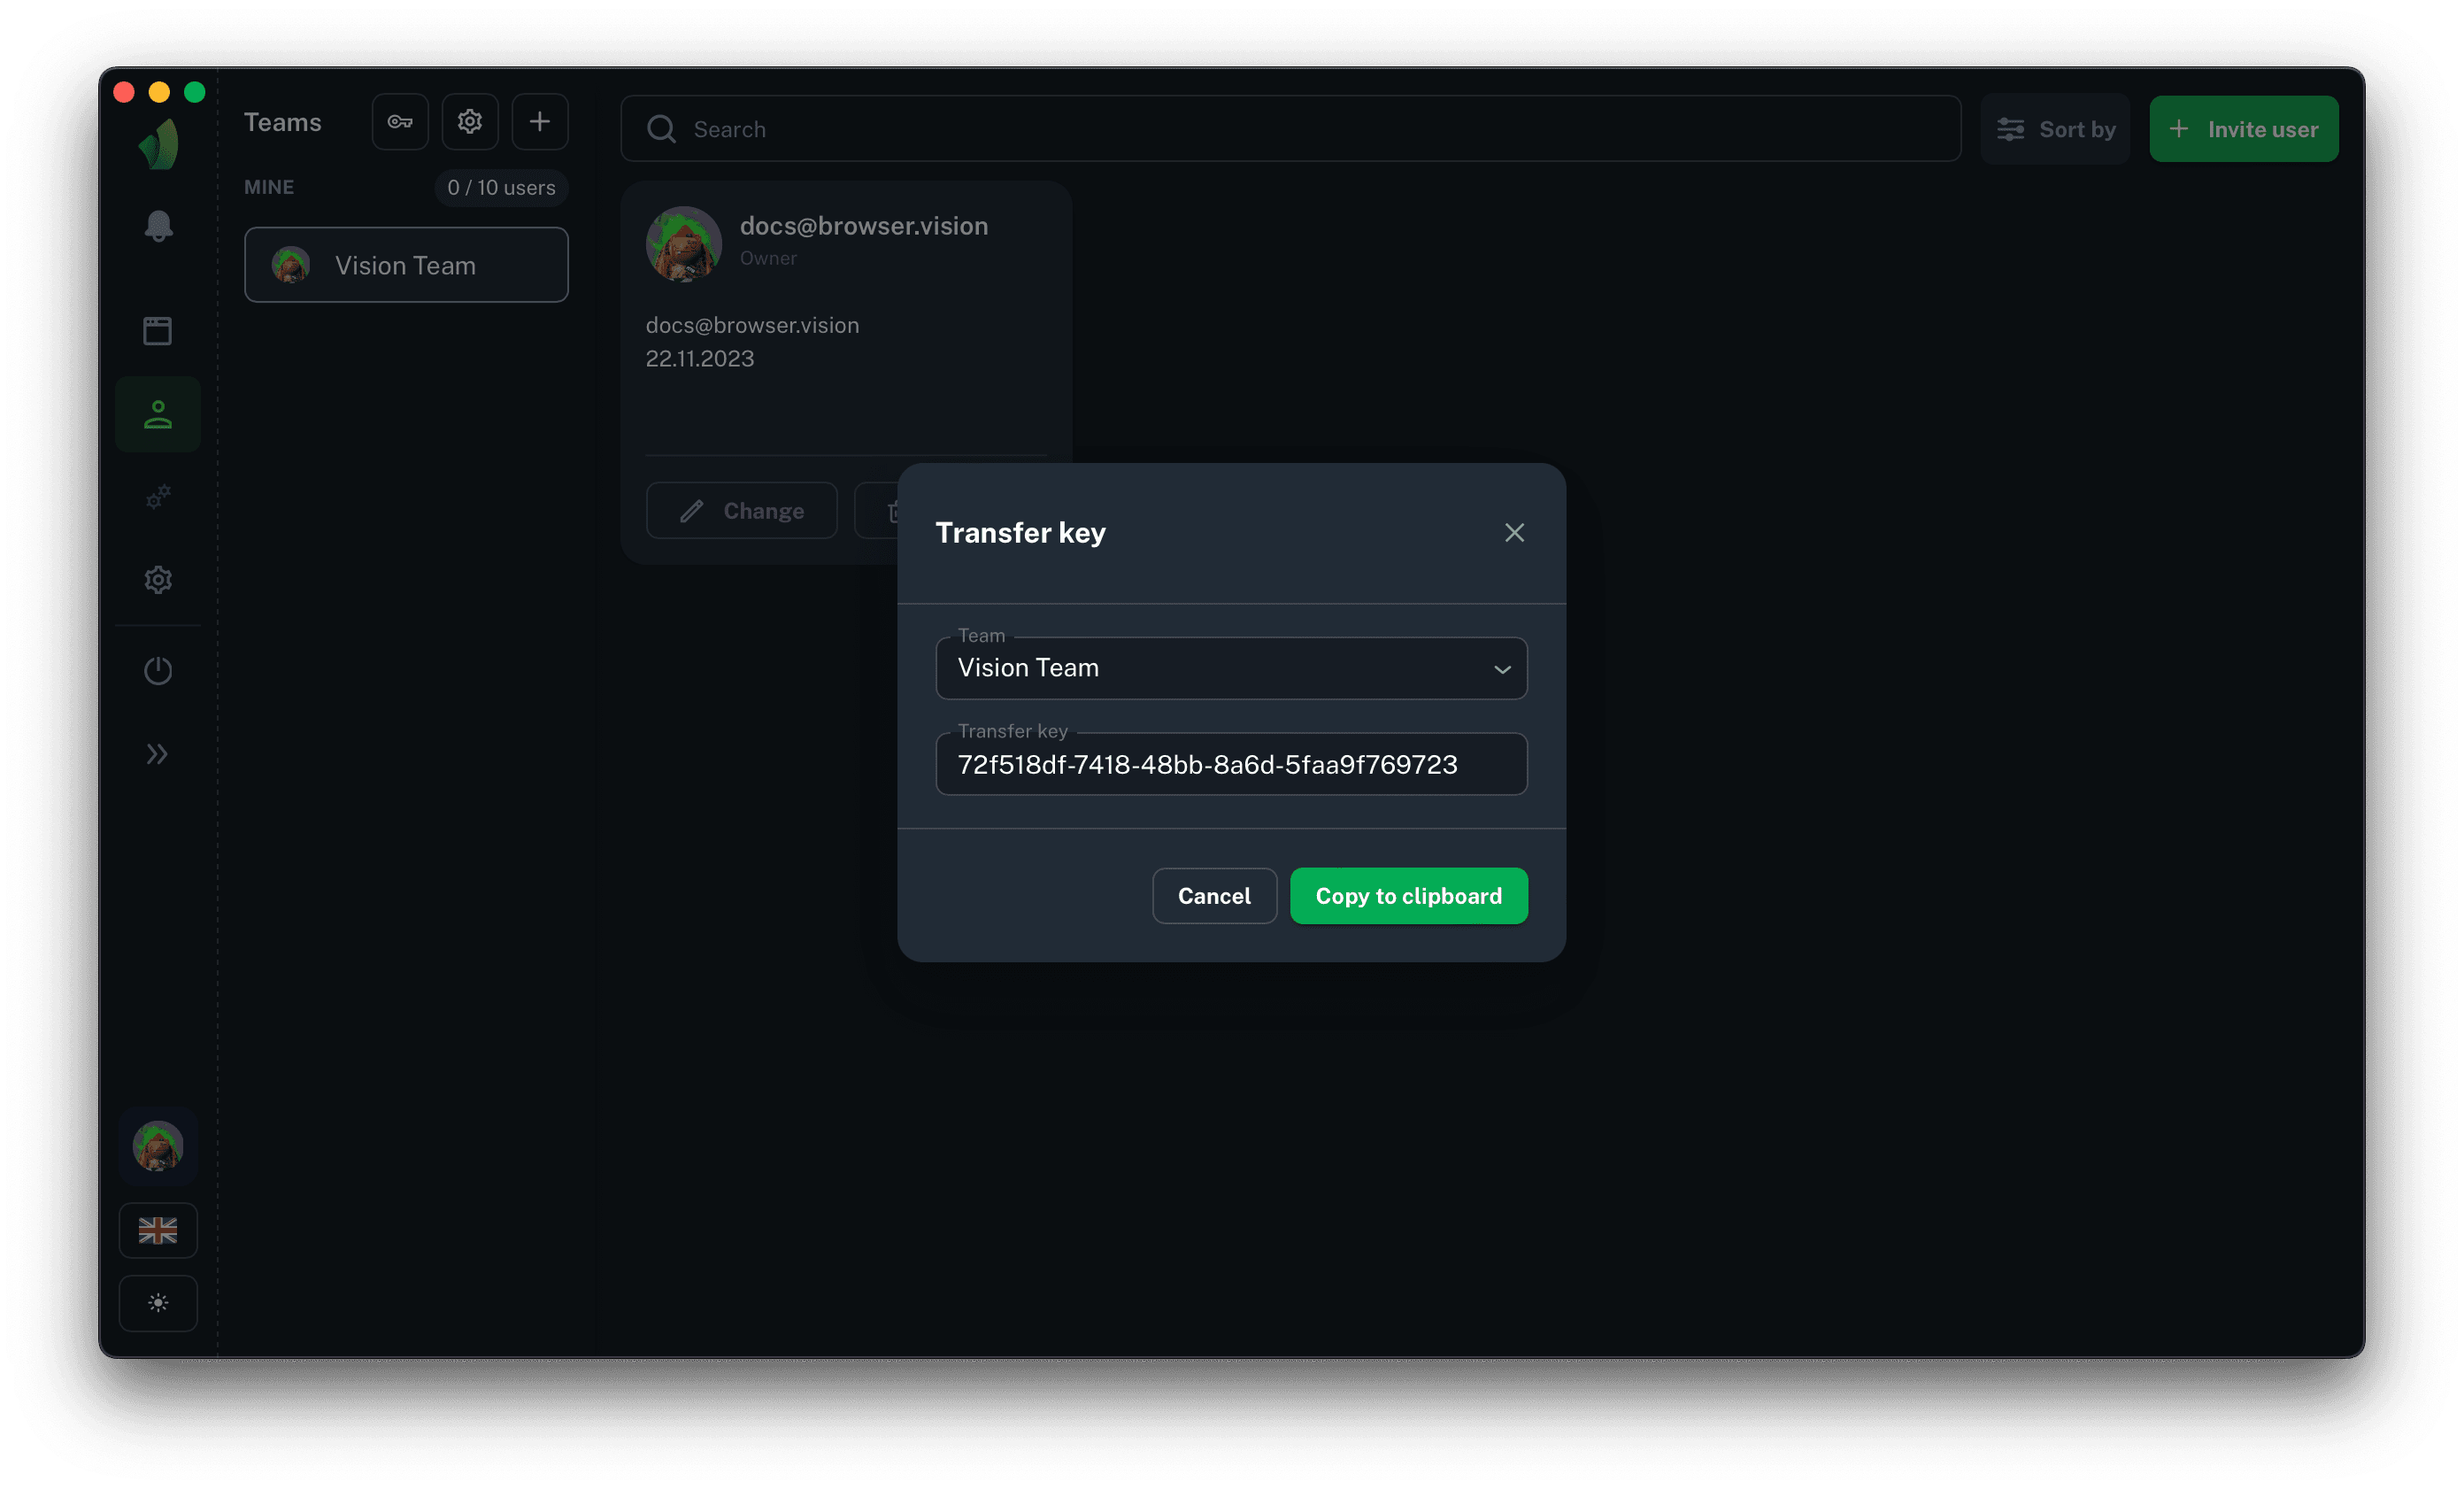Expand the Team dropdown showing Vision Team
The width and height of the screenshot is (2464, 1489).
coord(1231,668)
